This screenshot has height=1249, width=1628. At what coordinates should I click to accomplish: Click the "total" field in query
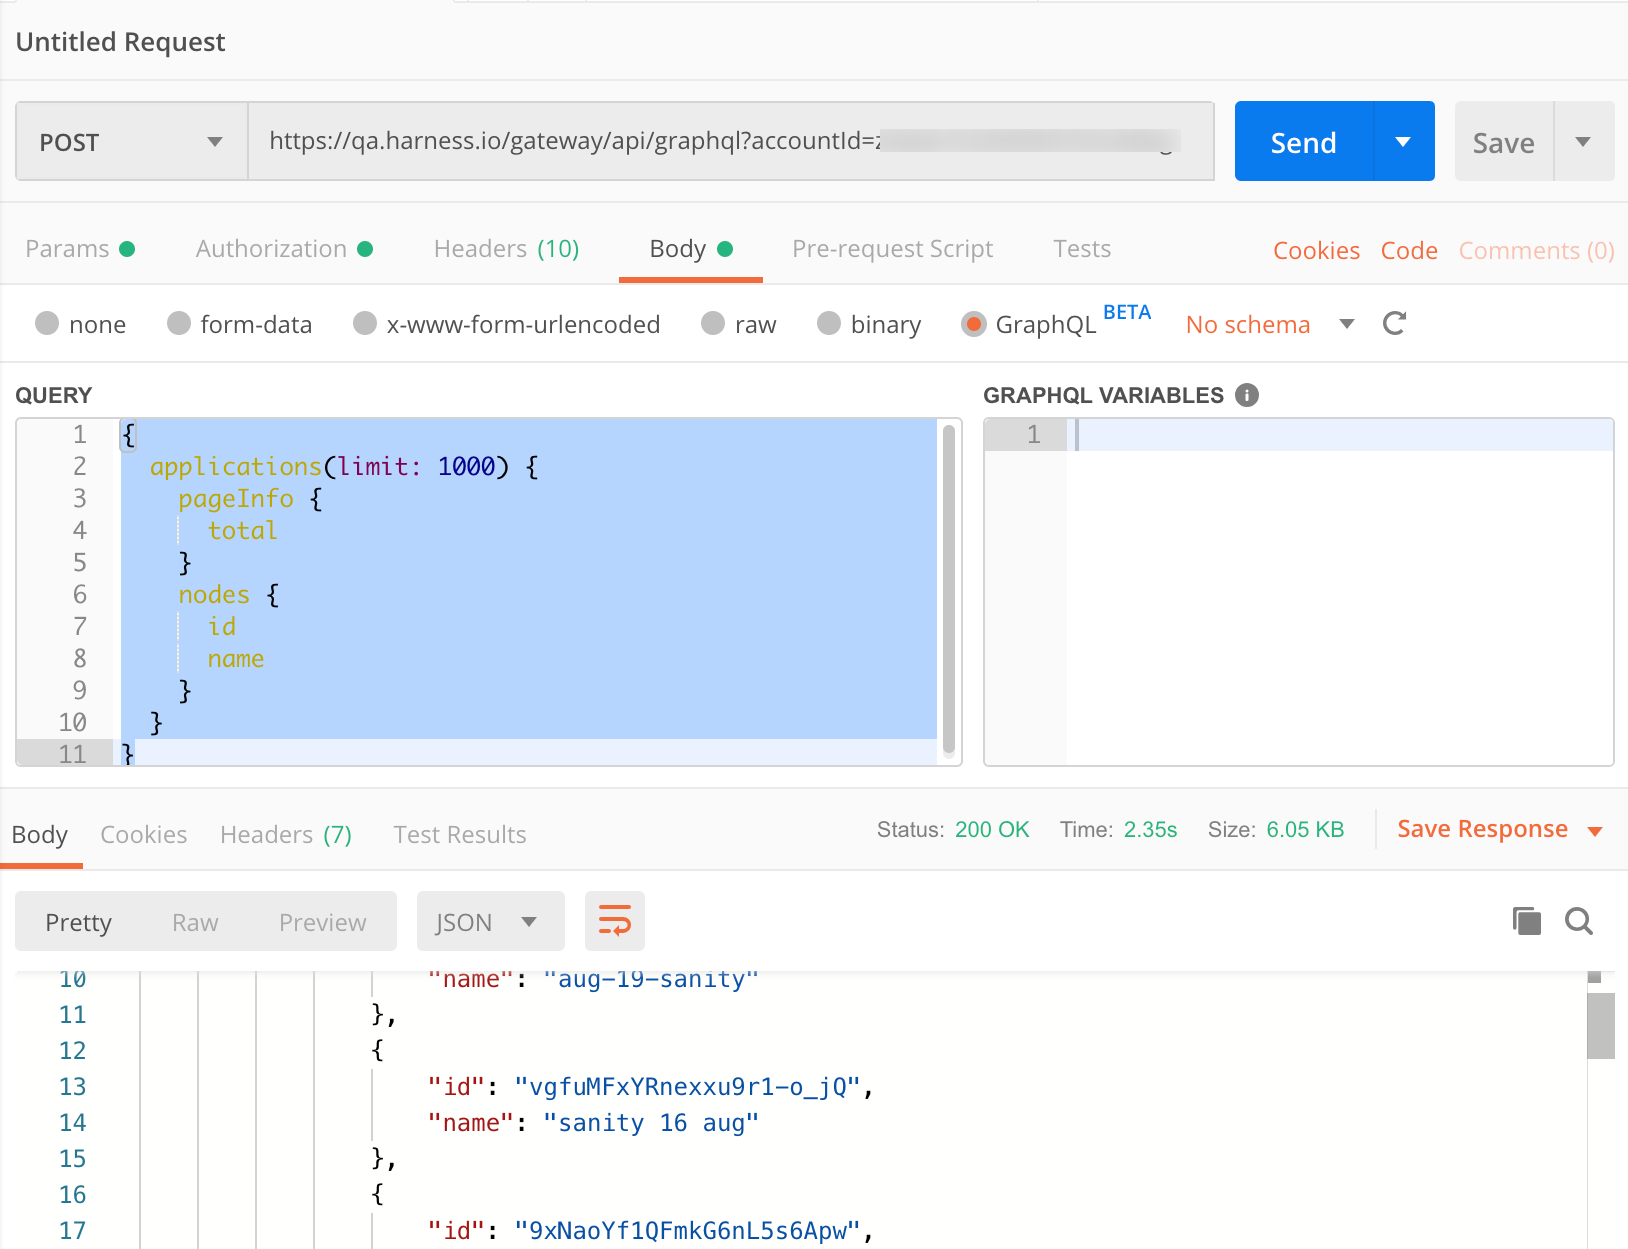[242, 530]
